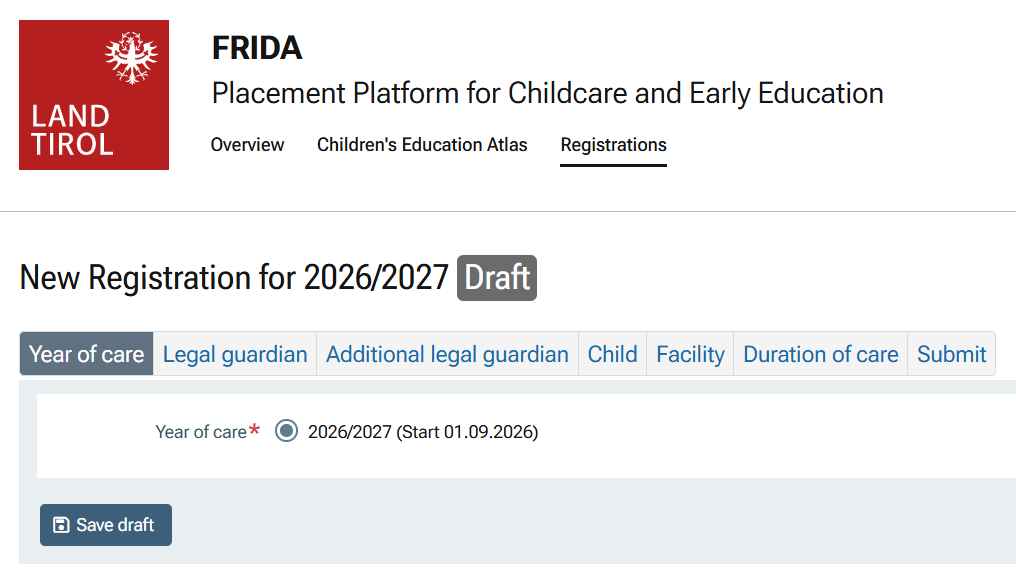Open the Registrations navigation item
The height and width of the screenshot is (583, 1016).
(613, 145)
